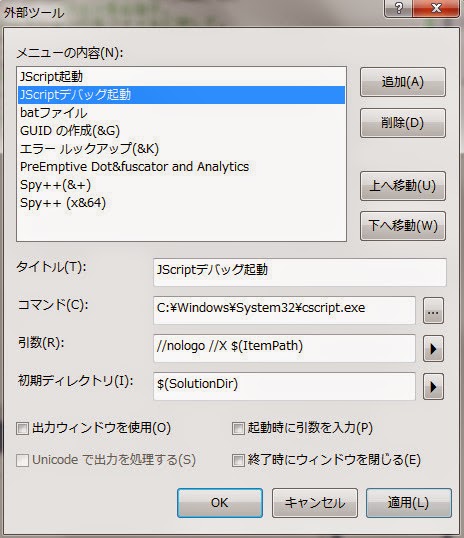Open the browse button next to コマンド field
Screen dimensions: 464x538
pyautogui.click(x=433, y=311)
